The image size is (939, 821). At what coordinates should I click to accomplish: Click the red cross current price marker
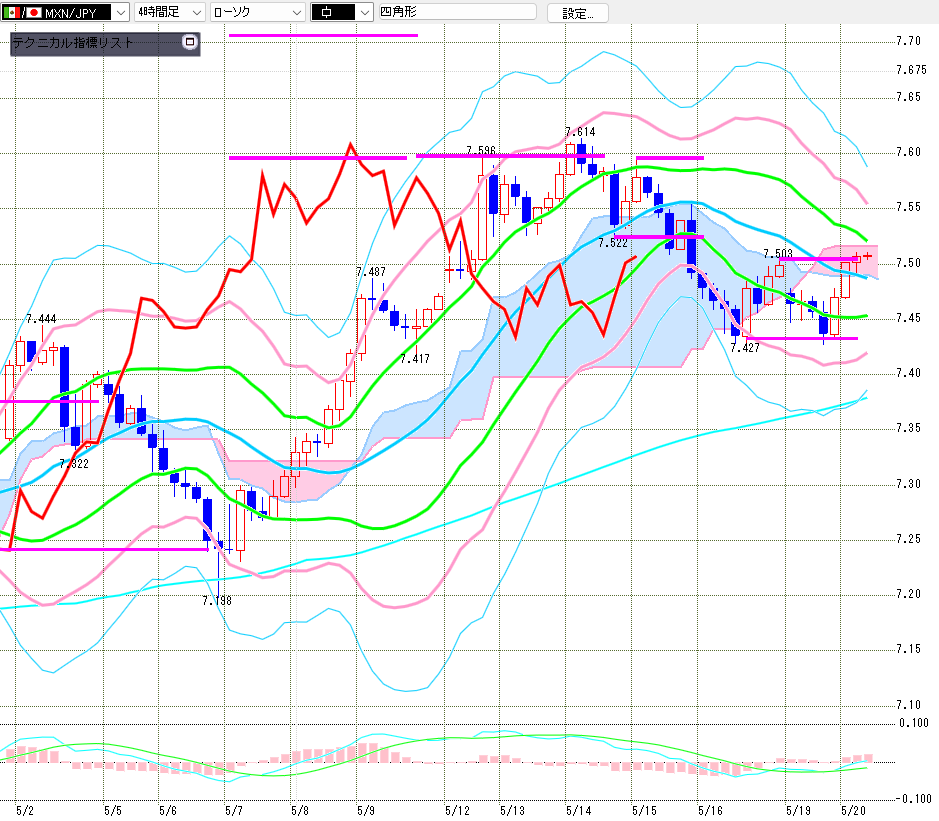(867, 256)
